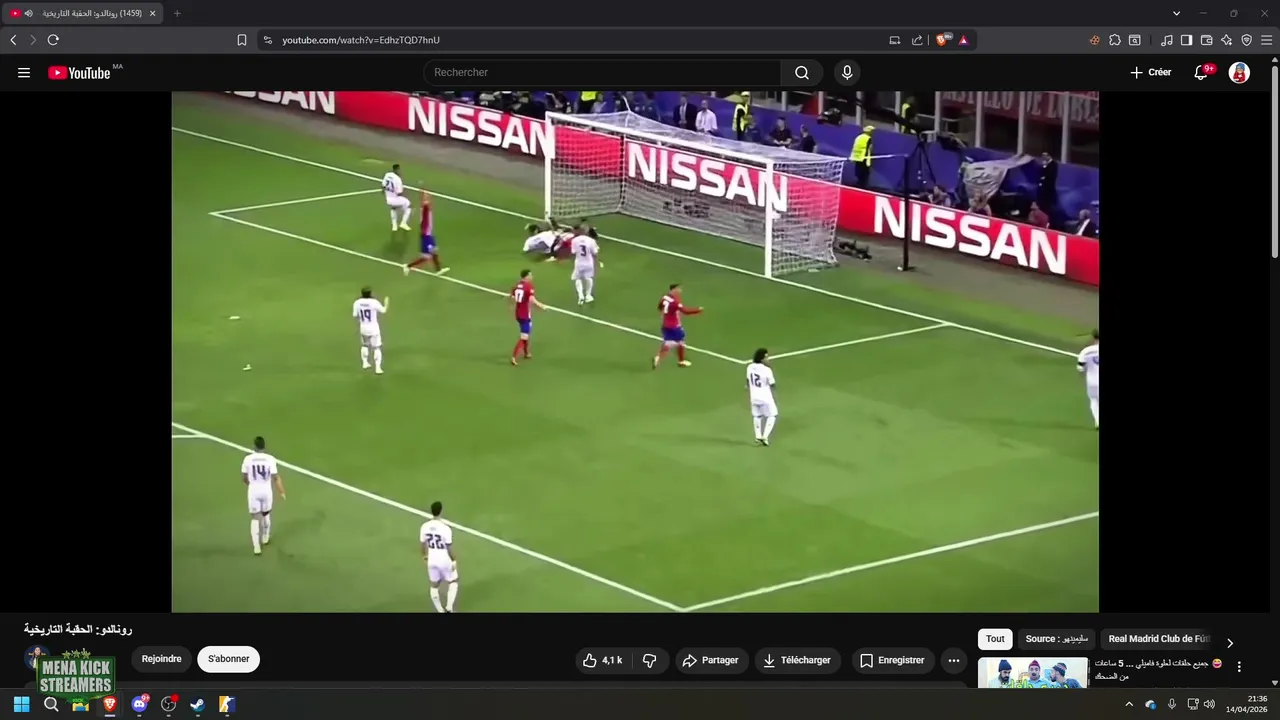The height and width of the screenshot is (720, 1280).
Task: Open Counter-Strike from the taskbar
Action: 227,704
